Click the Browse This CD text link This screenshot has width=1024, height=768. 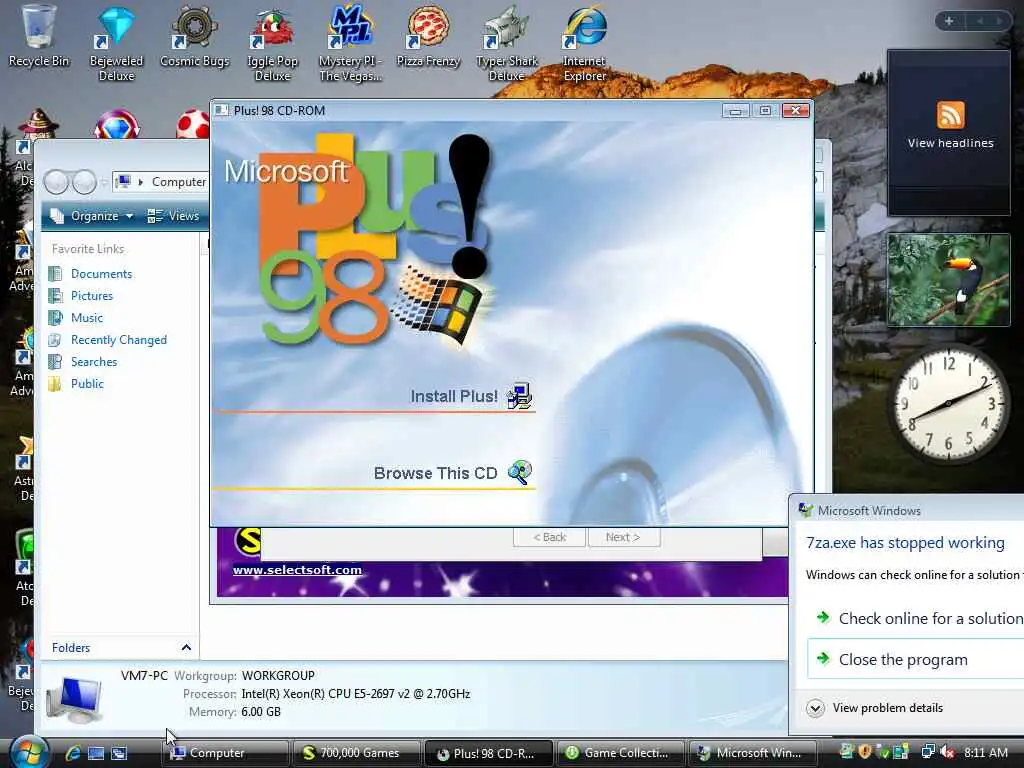(436, 473)
